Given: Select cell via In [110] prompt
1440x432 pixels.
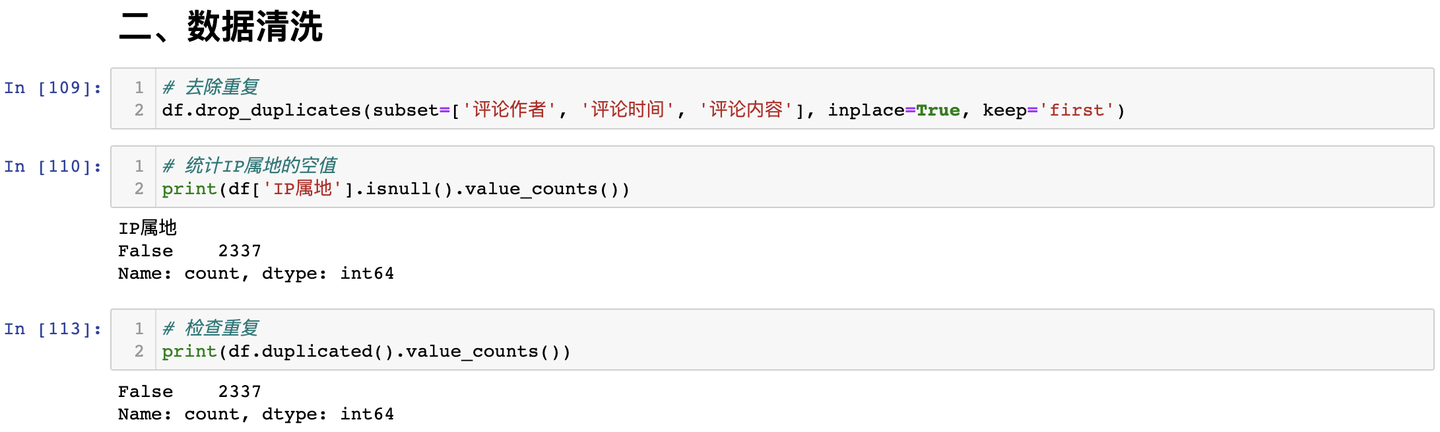Looking at the screenshot, I should [53, 166].
